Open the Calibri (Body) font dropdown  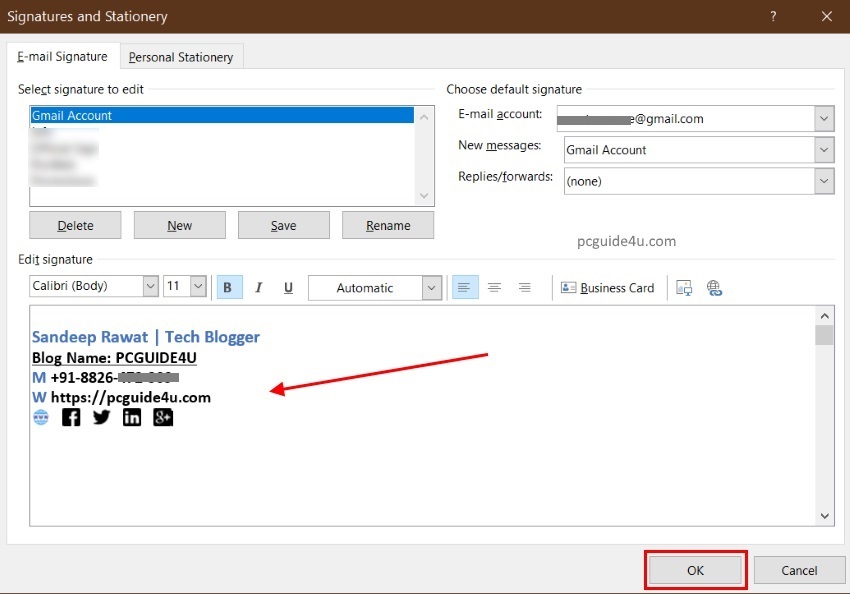pyautogui.click(x=150, y=287)
